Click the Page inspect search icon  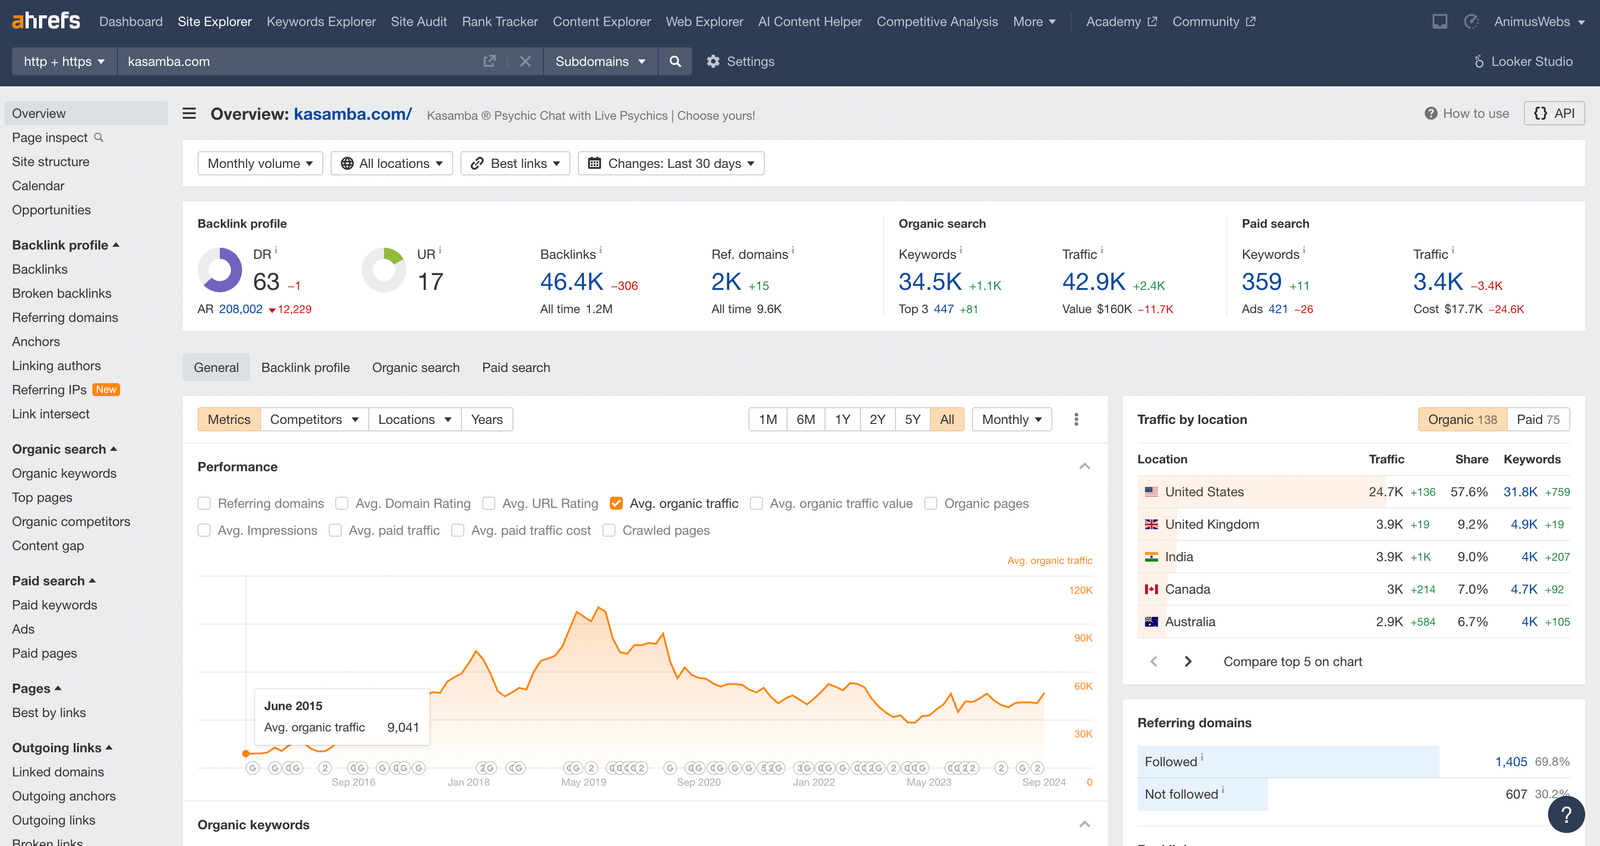click(99, 137)
